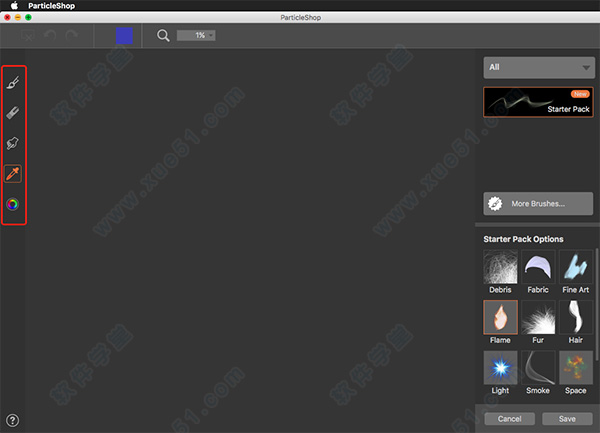Open the 1% zoom level dropdown
Image resolution: width=600 pixels, height=433 pixels.
pyautogui.click(x=196, y=36)
